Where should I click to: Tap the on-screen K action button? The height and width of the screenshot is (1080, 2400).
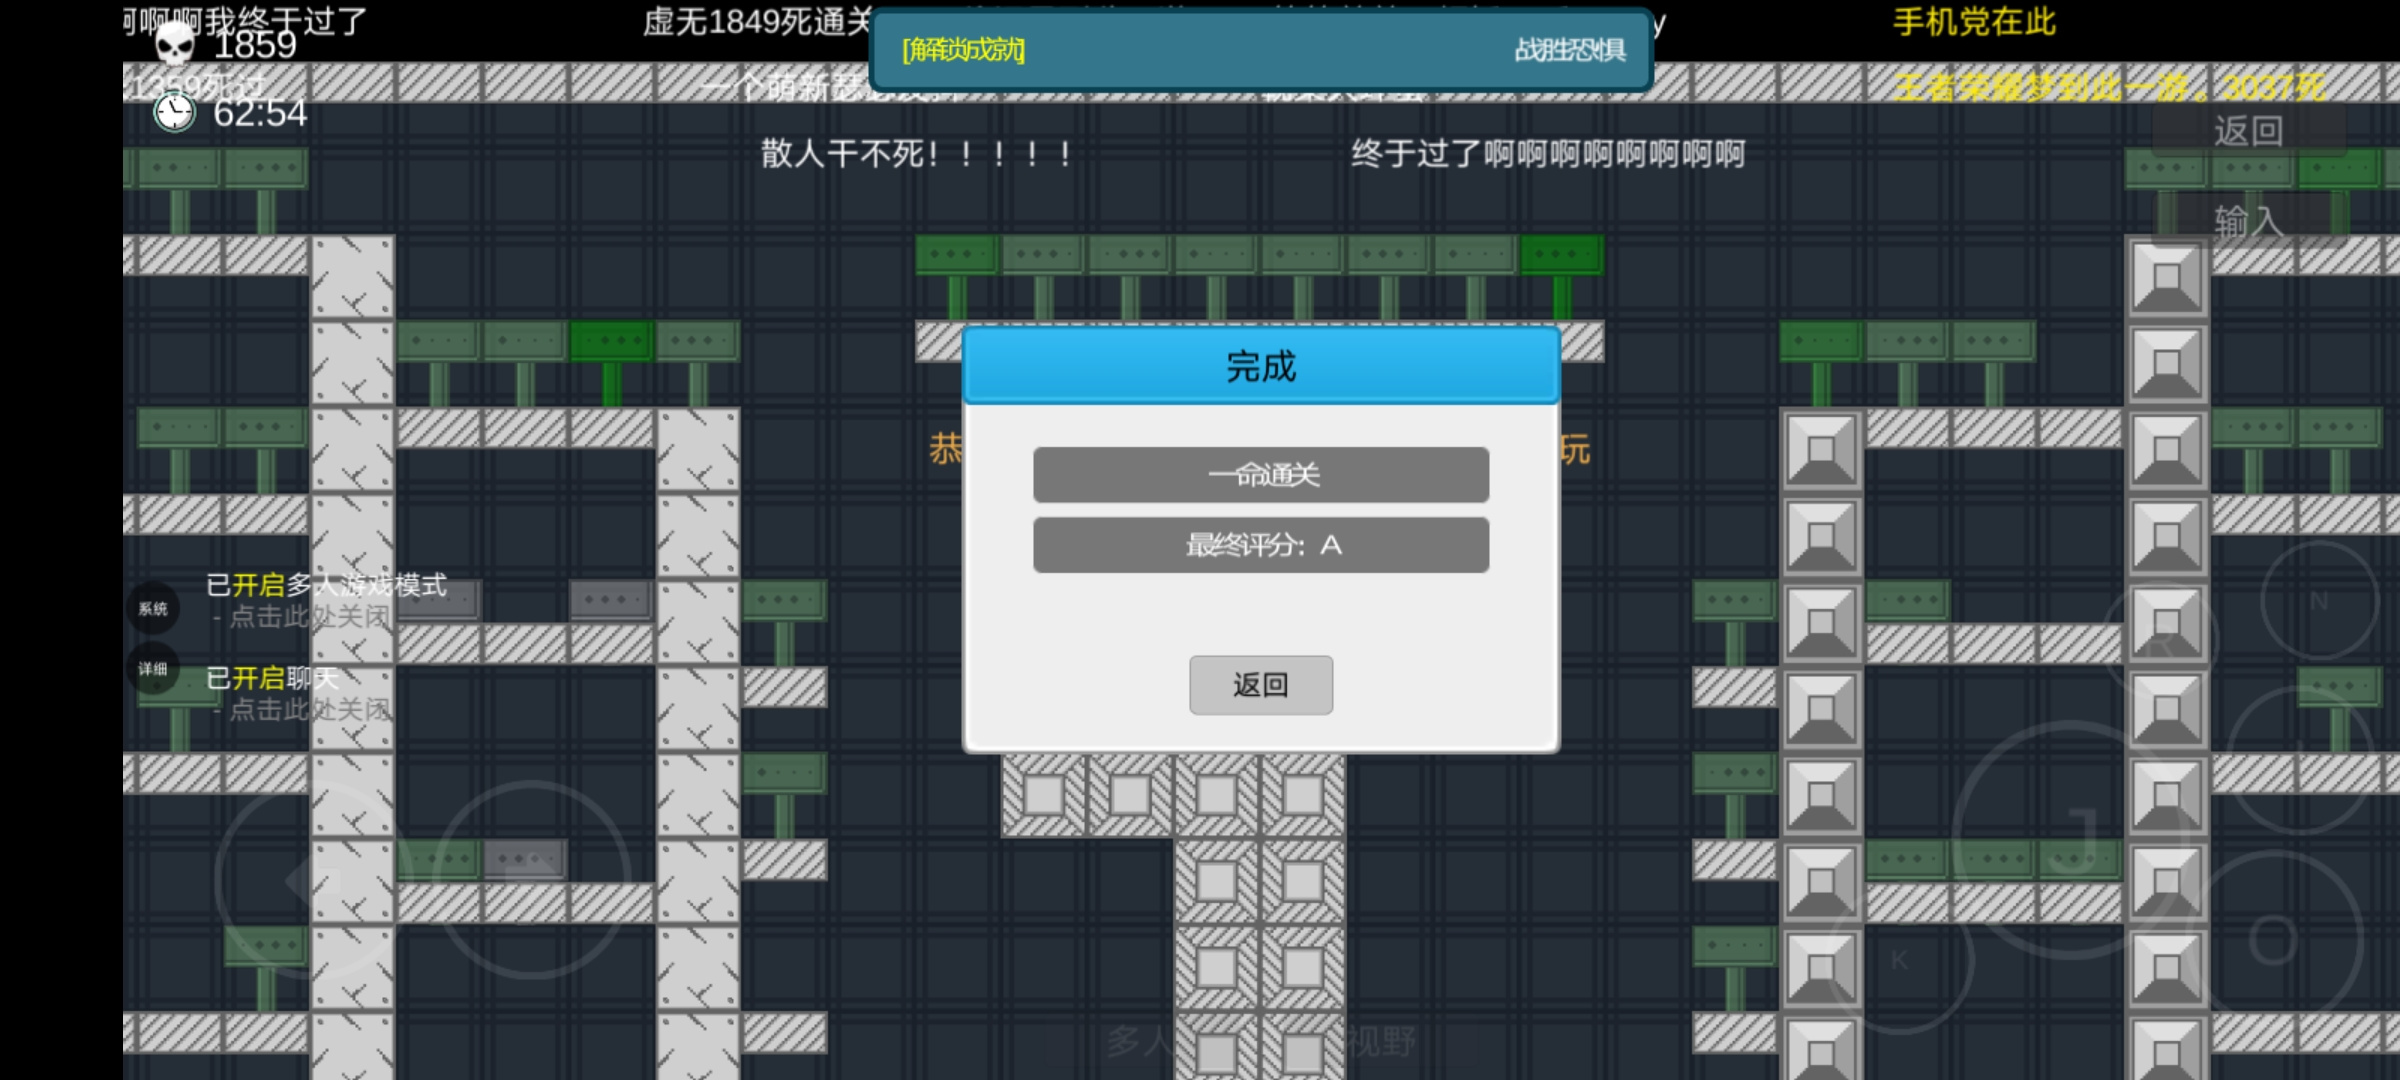point(1900,960)
